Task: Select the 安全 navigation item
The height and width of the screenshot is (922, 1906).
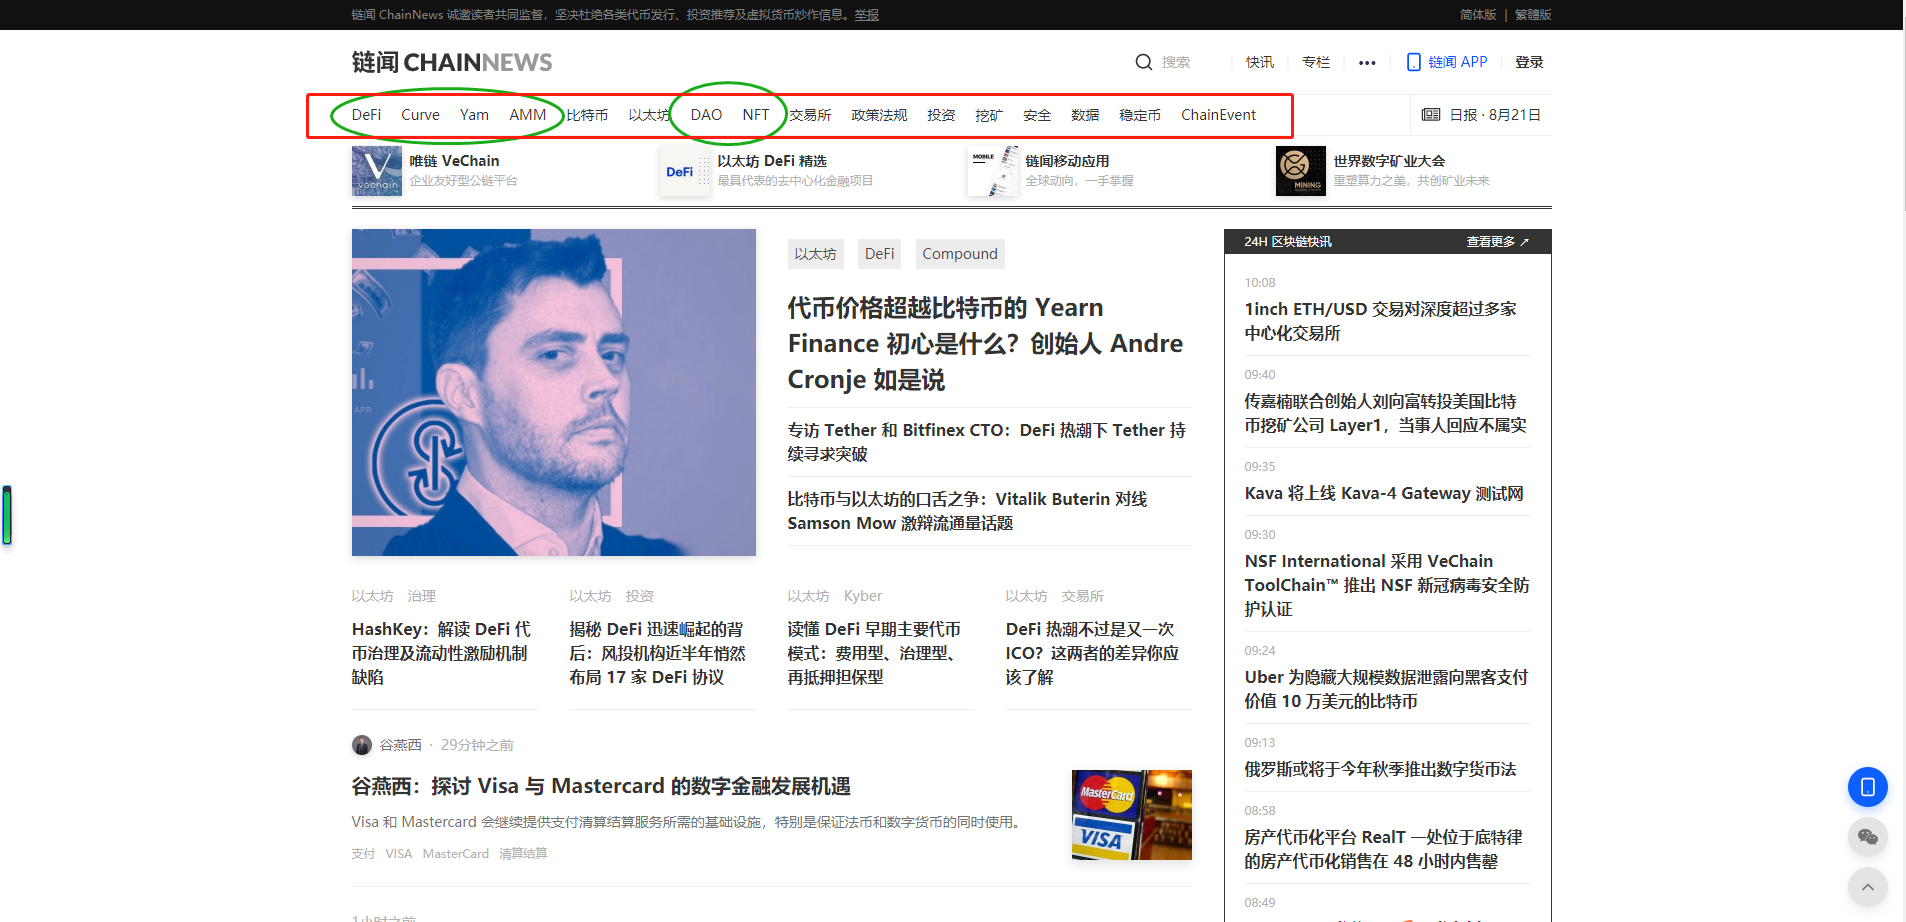Action: (x=1037, y=115)
